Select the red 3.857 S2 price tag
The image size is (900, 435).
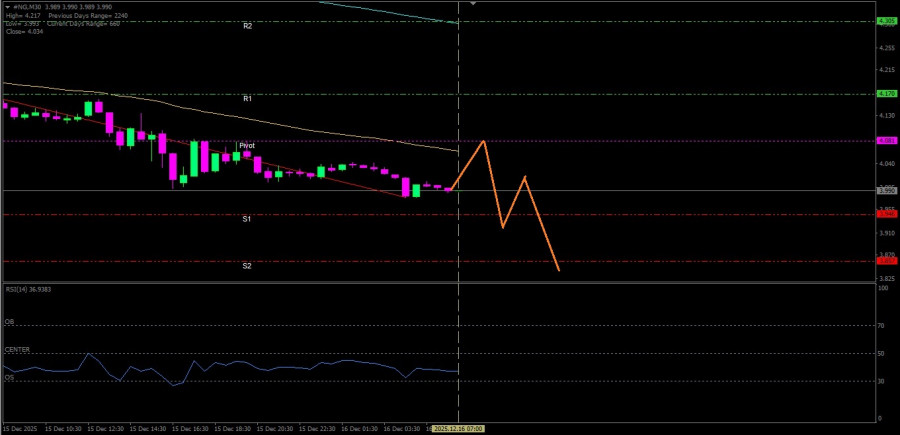(885, 261)
